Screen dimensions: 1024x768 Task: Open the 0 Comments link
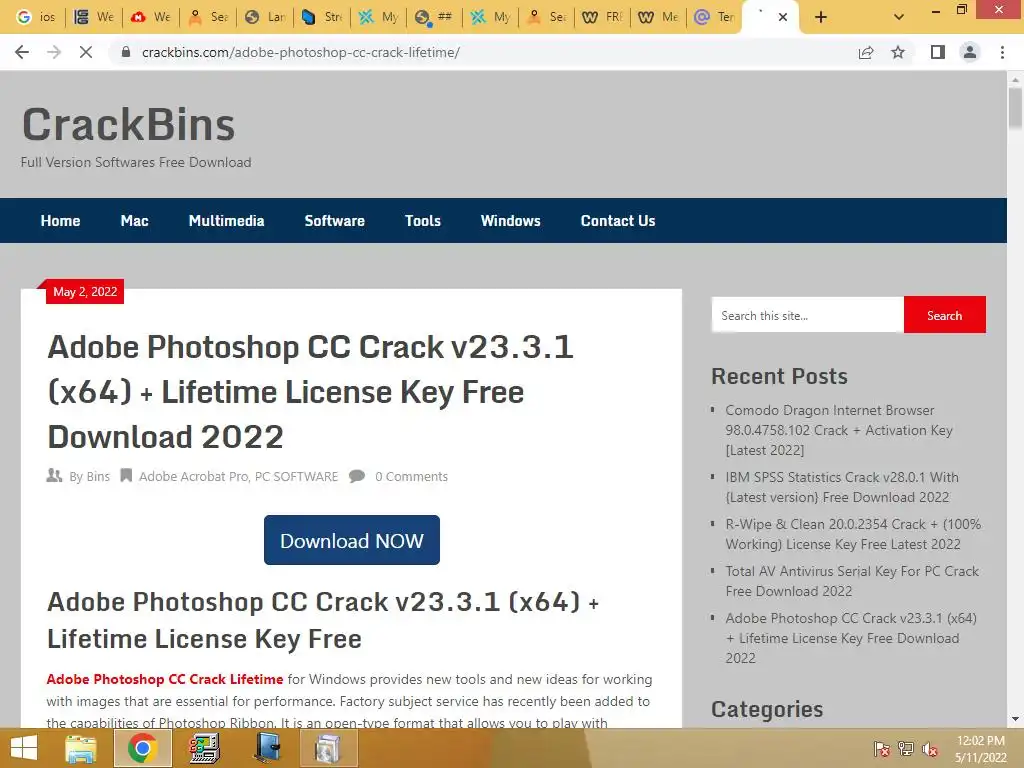click(x=411, y=476)
